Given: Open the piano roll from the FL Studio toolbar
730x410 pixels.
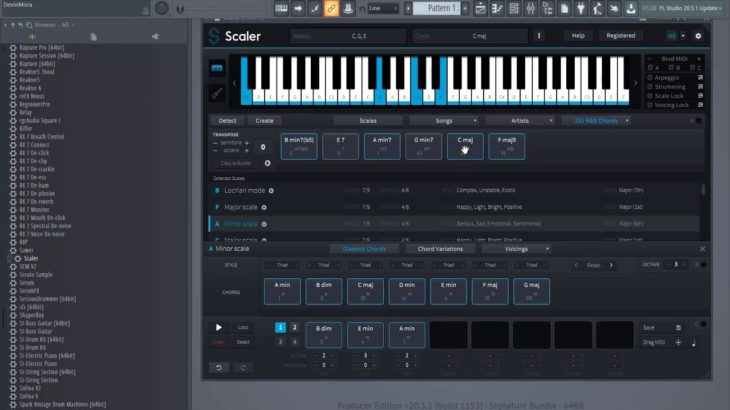Looking at the screenshot, I should [x=281, y=8].
